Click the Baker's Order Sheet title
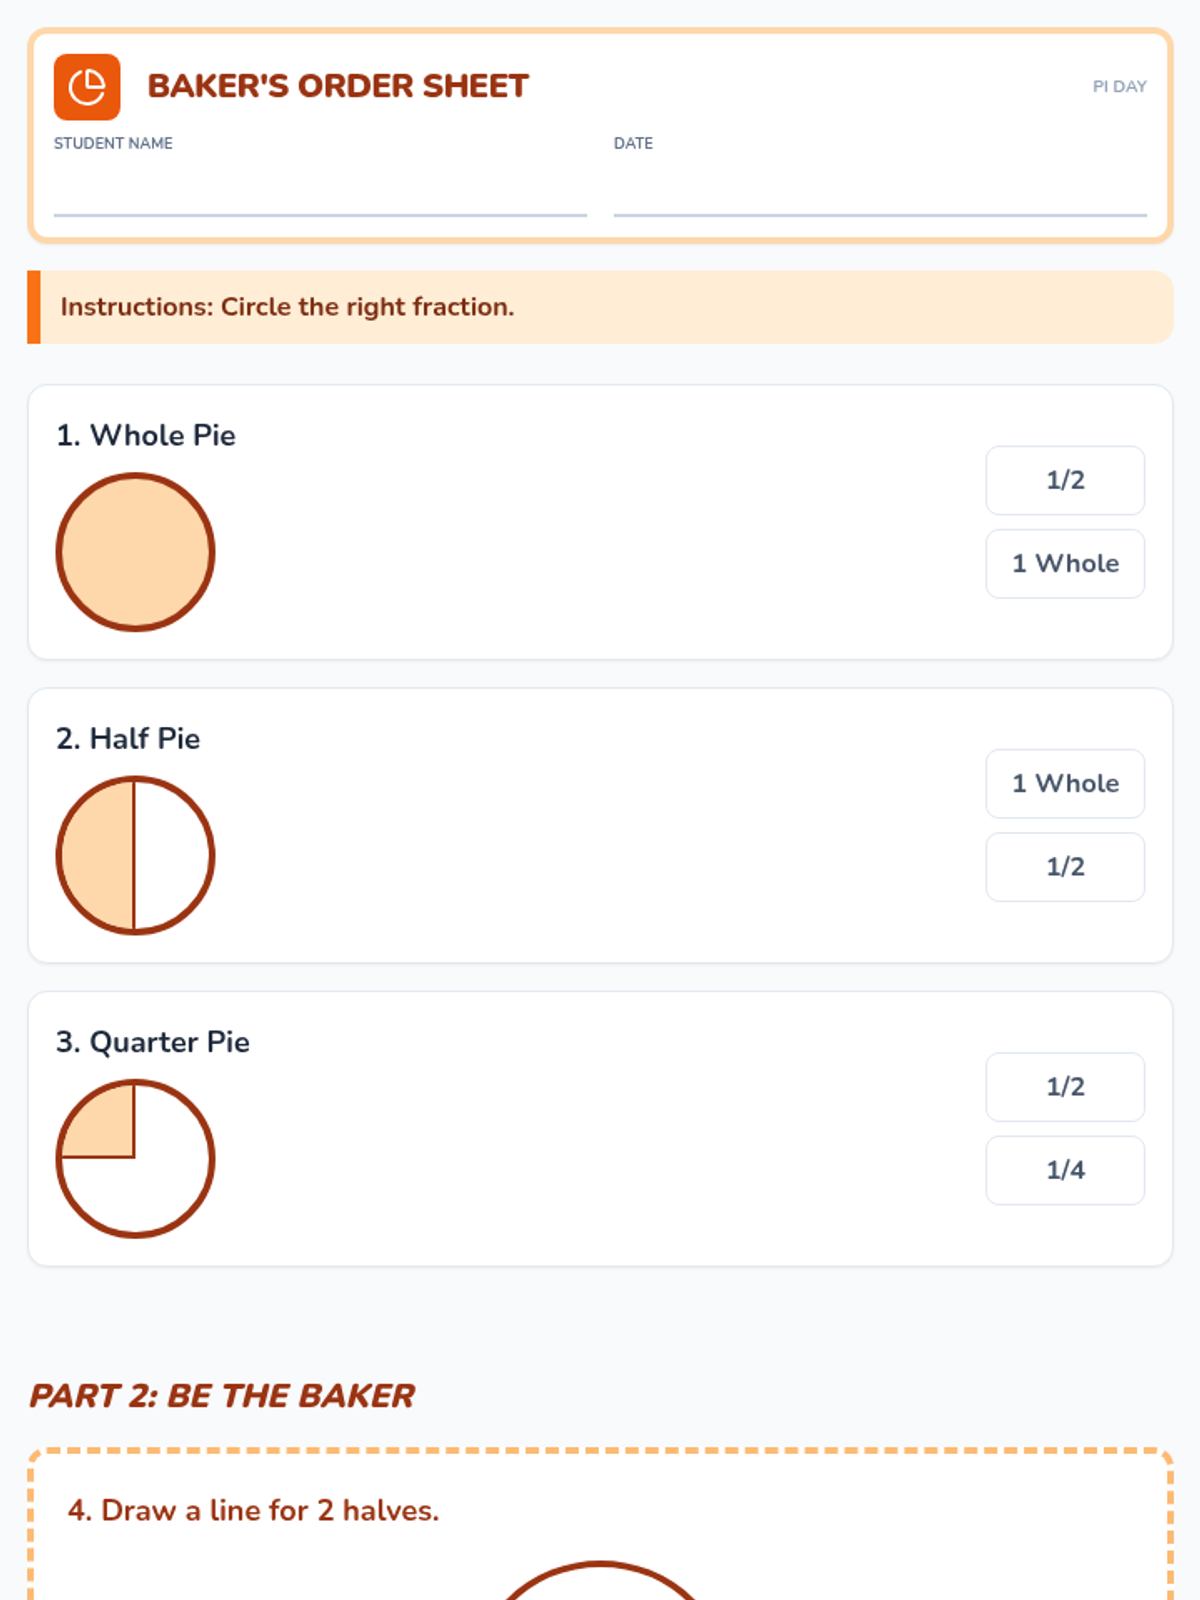 point(338,87)
